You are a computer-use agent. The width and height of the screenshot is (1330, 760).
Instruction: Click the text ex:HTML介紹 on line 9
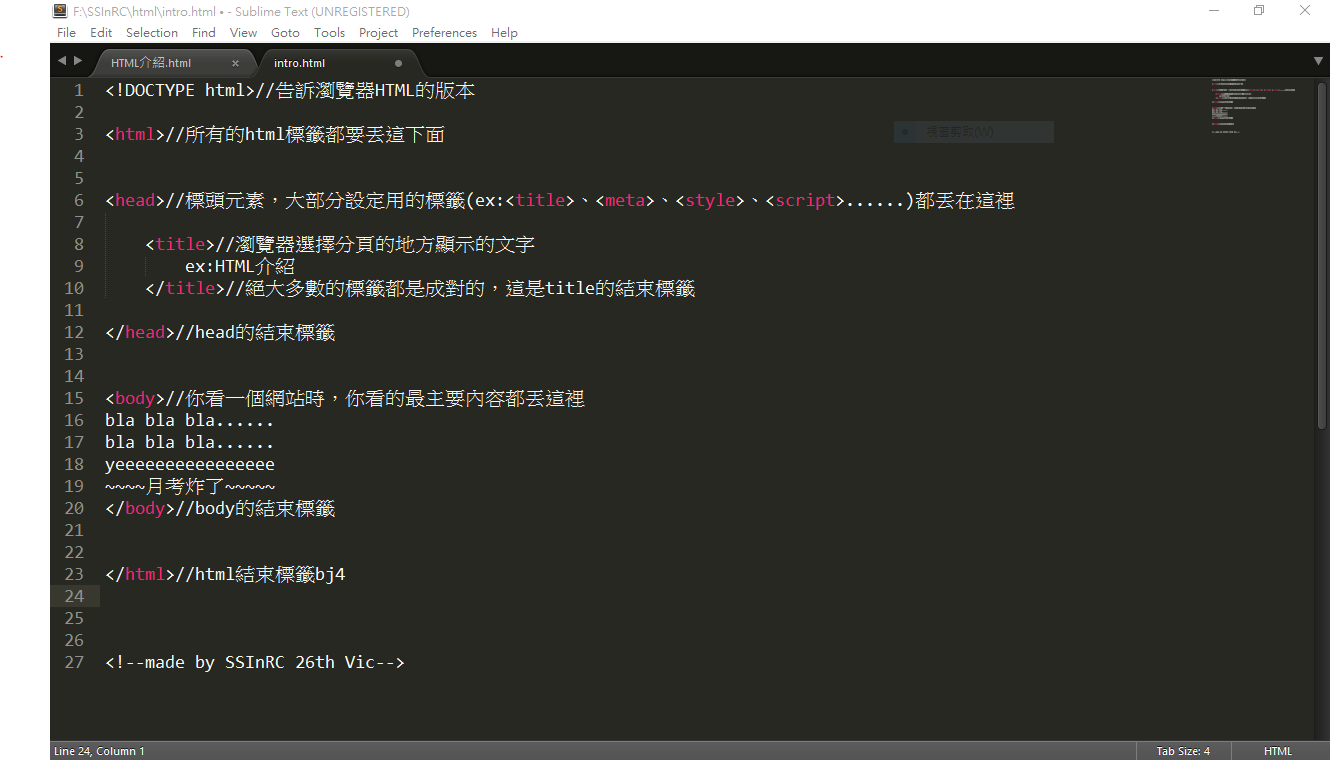[x=240, y=266]
